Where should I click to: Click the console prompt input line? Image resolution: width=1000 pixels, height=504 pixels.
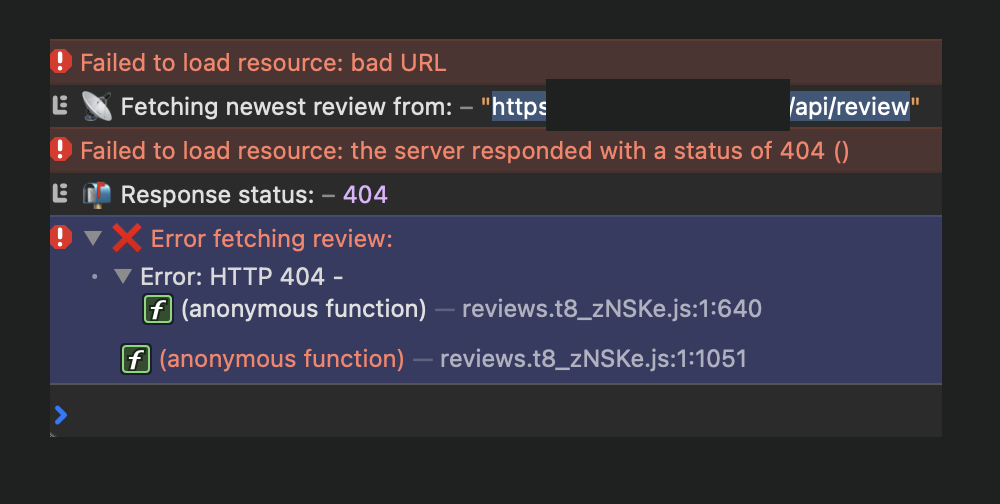pyautogui.click(x=500, y=412)
